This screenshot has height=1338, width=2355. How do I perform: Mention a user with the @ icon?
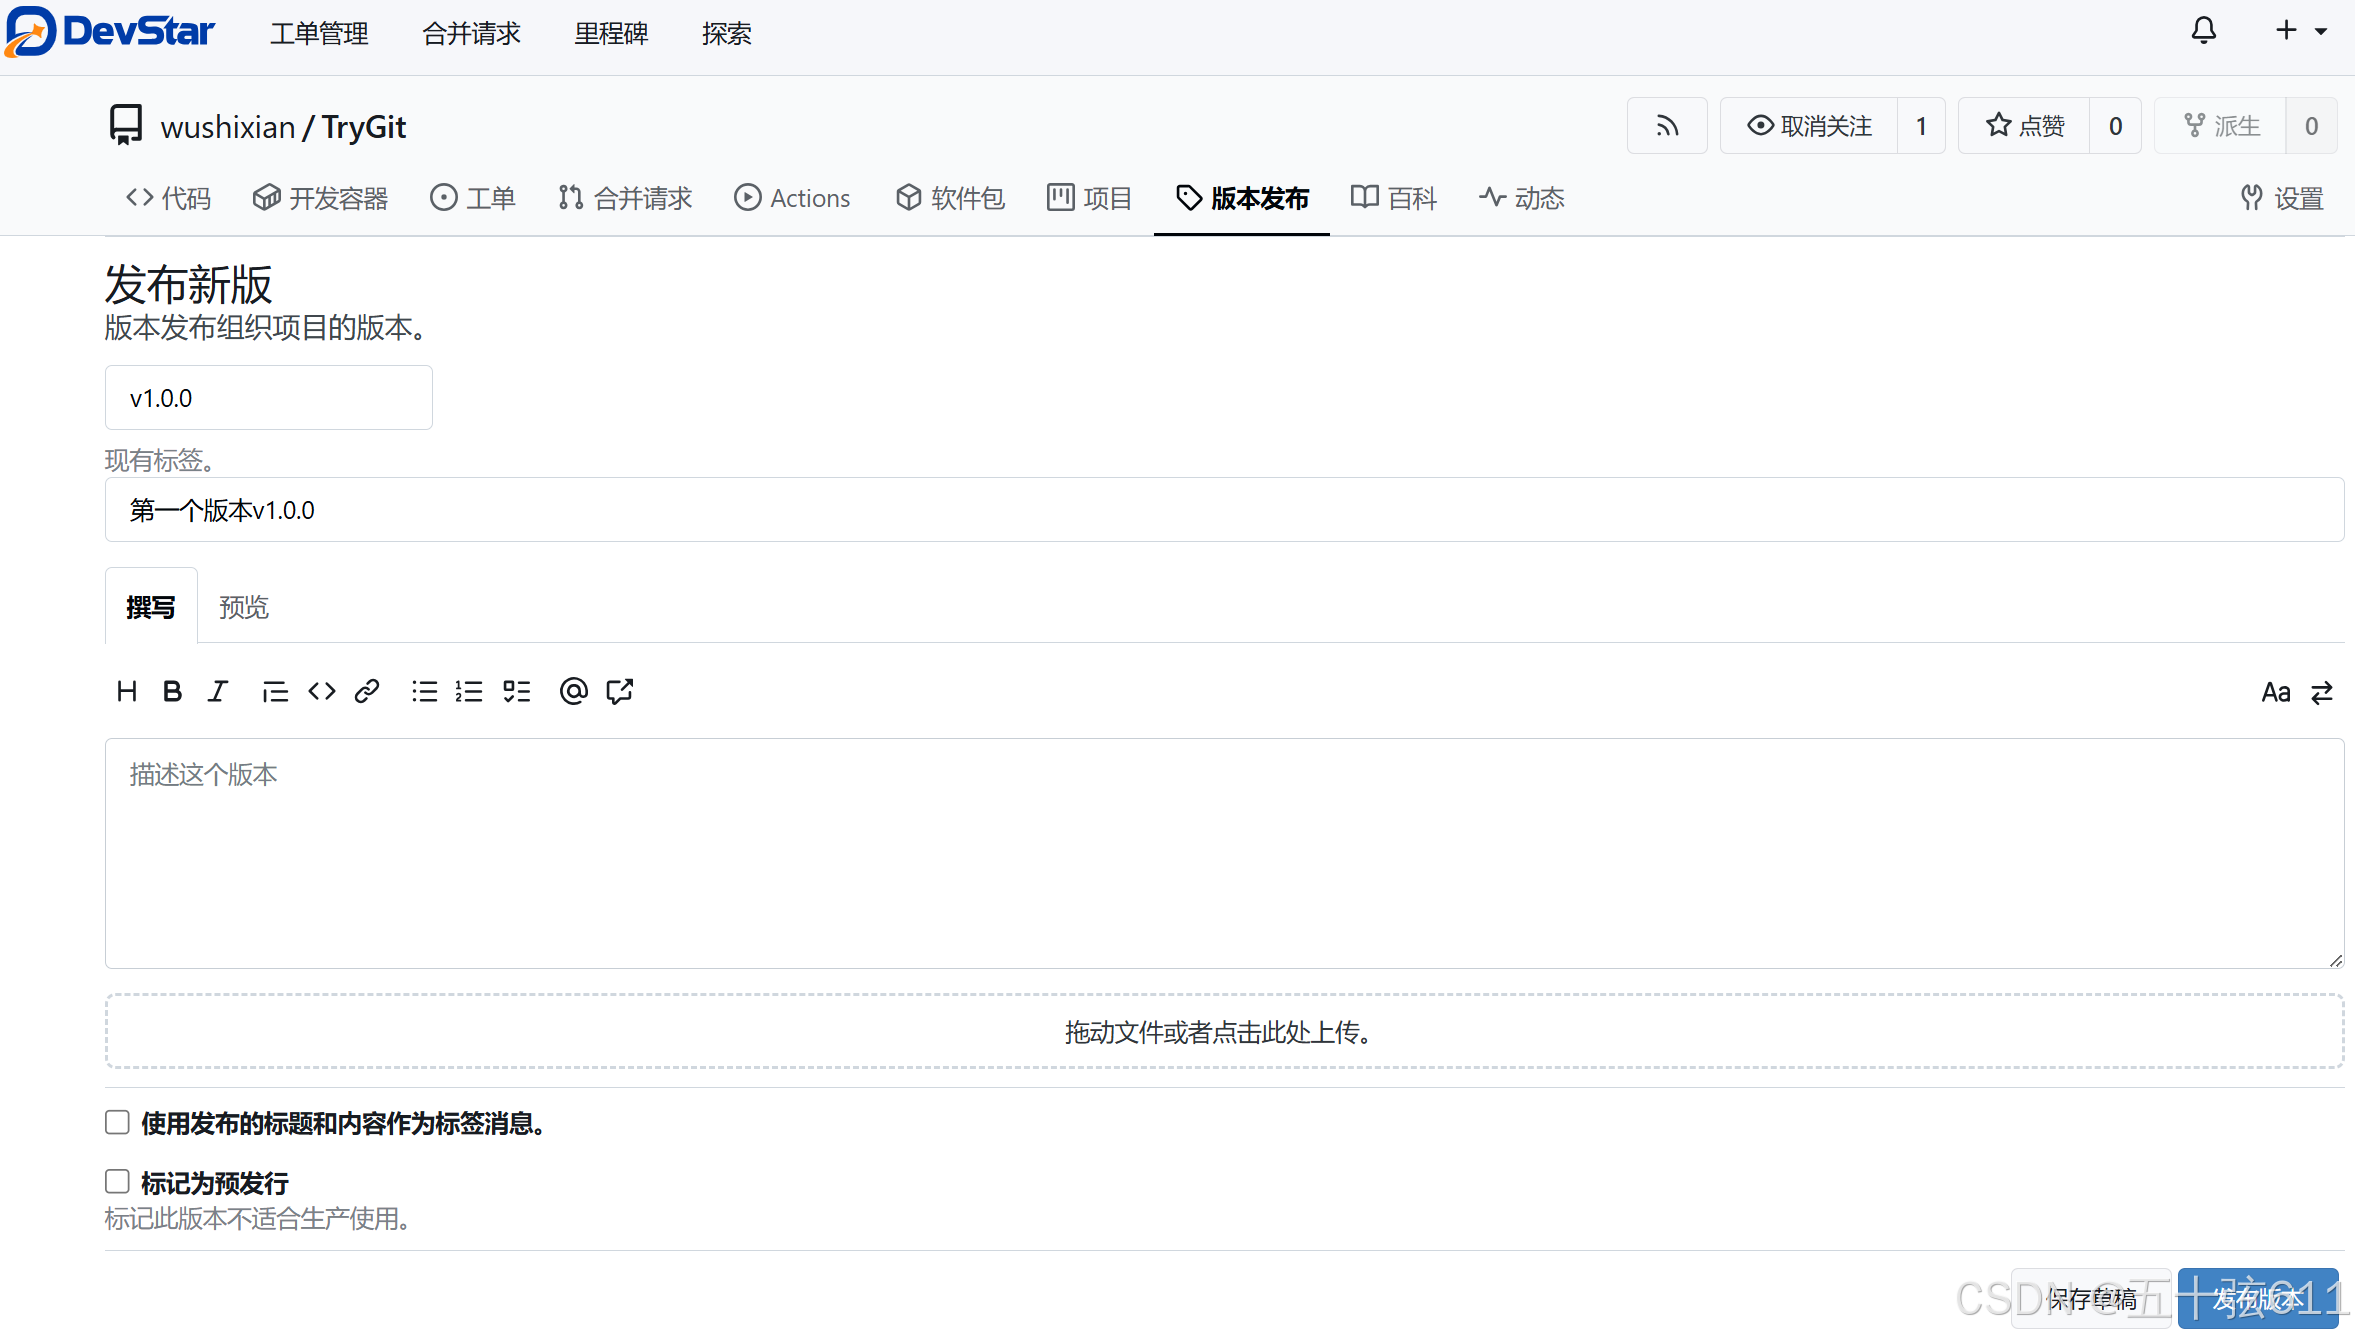pyautogui.click(x=573, y=691)
